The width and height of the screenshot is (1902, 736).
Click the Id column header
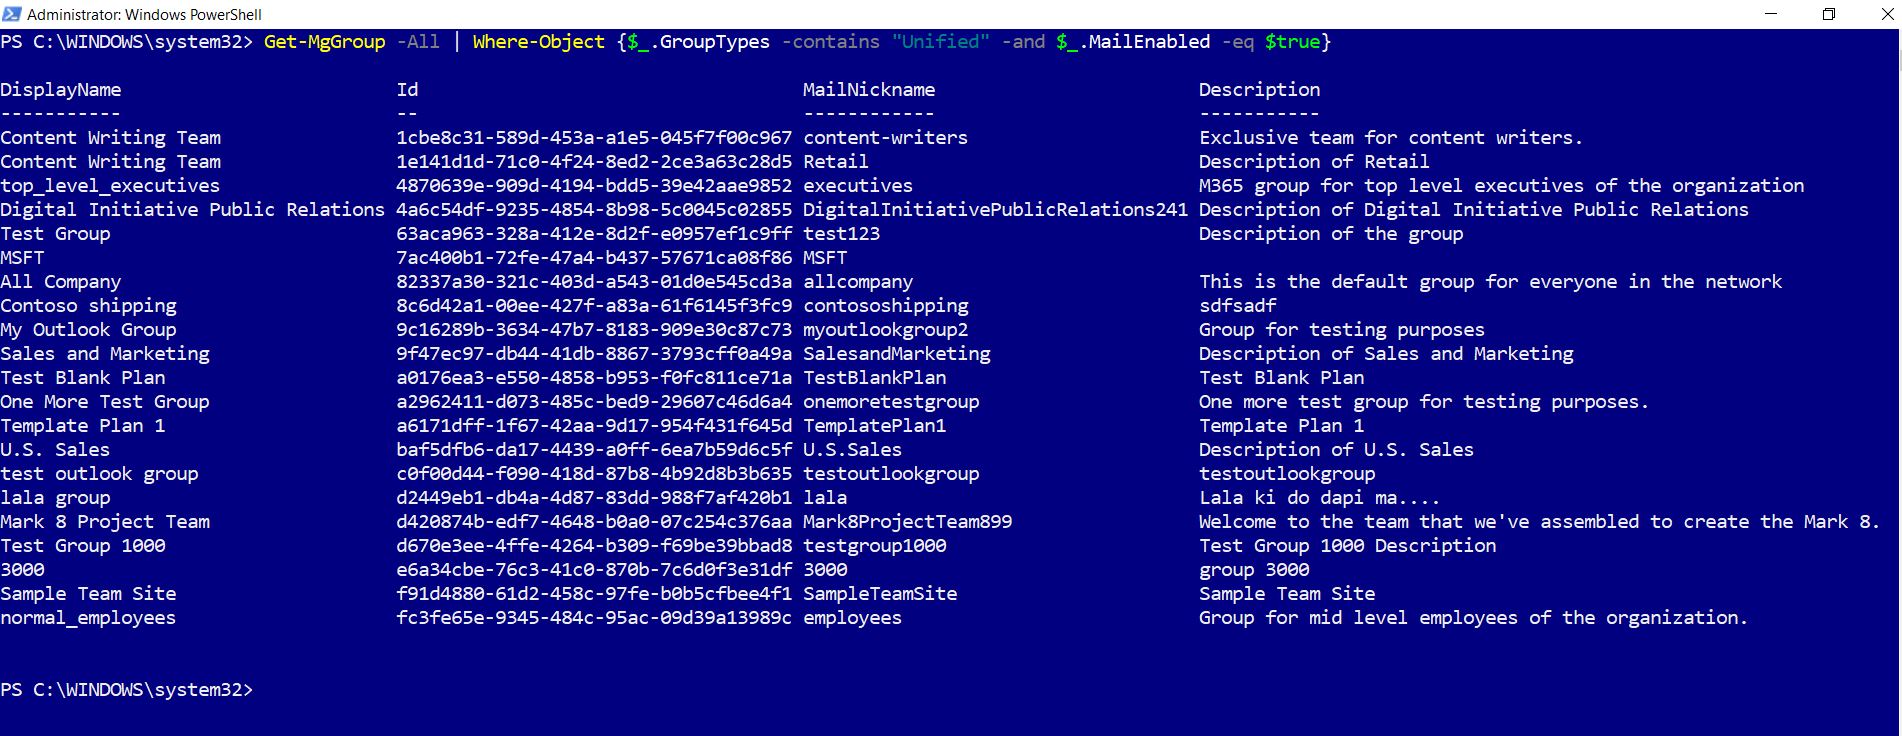pyautogui.click(x=406, y=89)
